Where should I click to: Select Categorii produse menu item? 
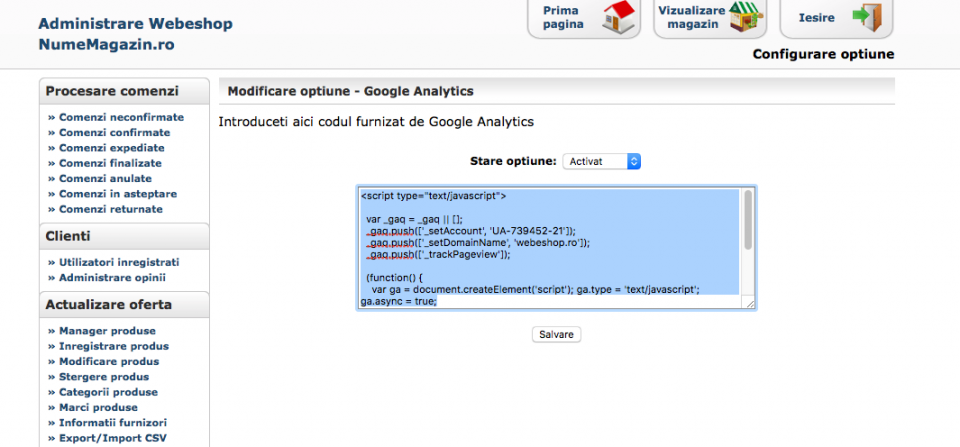point(108,392)
